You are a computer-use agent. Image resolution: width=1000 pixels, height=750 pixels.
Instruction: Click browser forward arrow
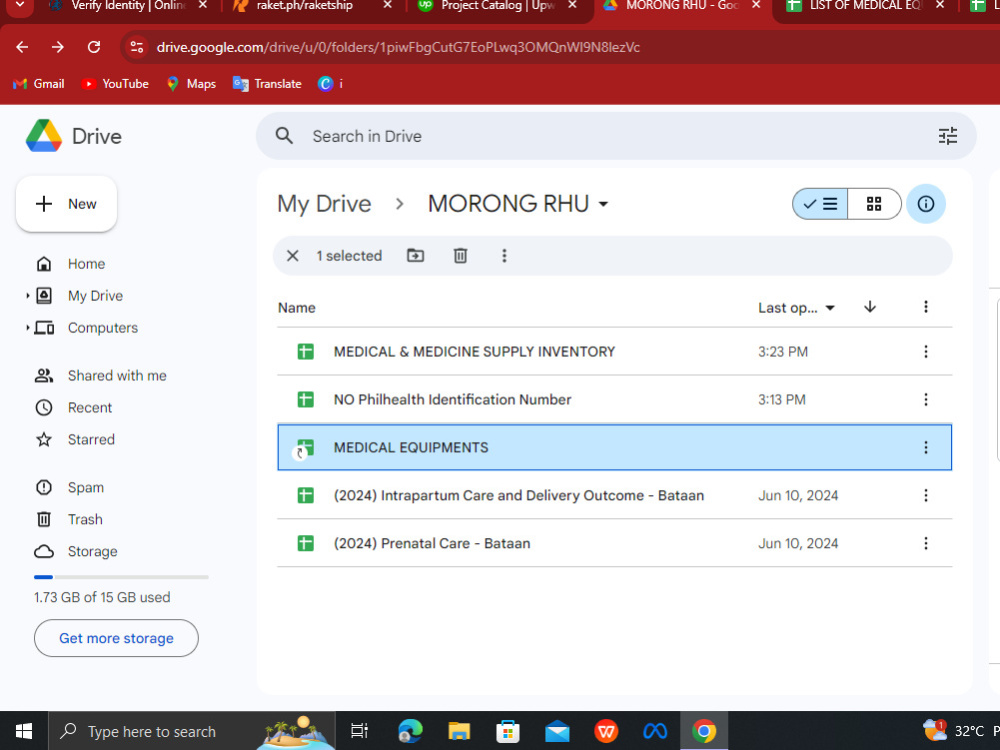(58, 47)
